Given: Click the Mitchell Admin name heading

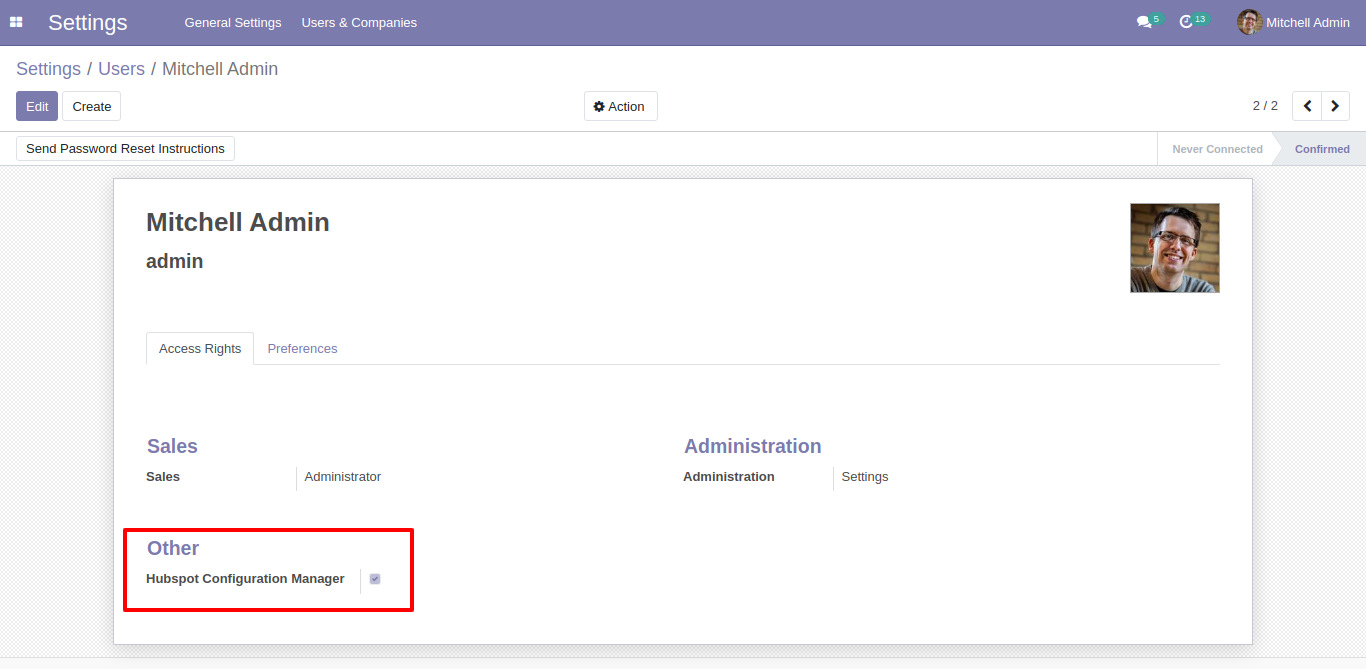Looking at the screenshot, I should point(238,222).
